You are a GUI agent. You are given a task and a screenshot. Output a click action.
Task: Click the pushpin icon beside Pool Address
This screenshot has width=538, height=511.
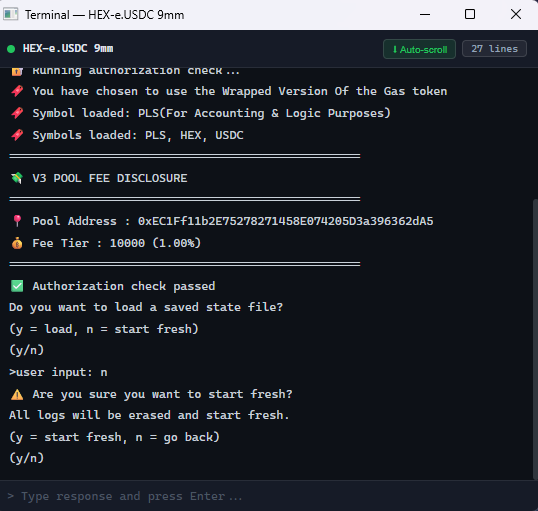(17, 221)
